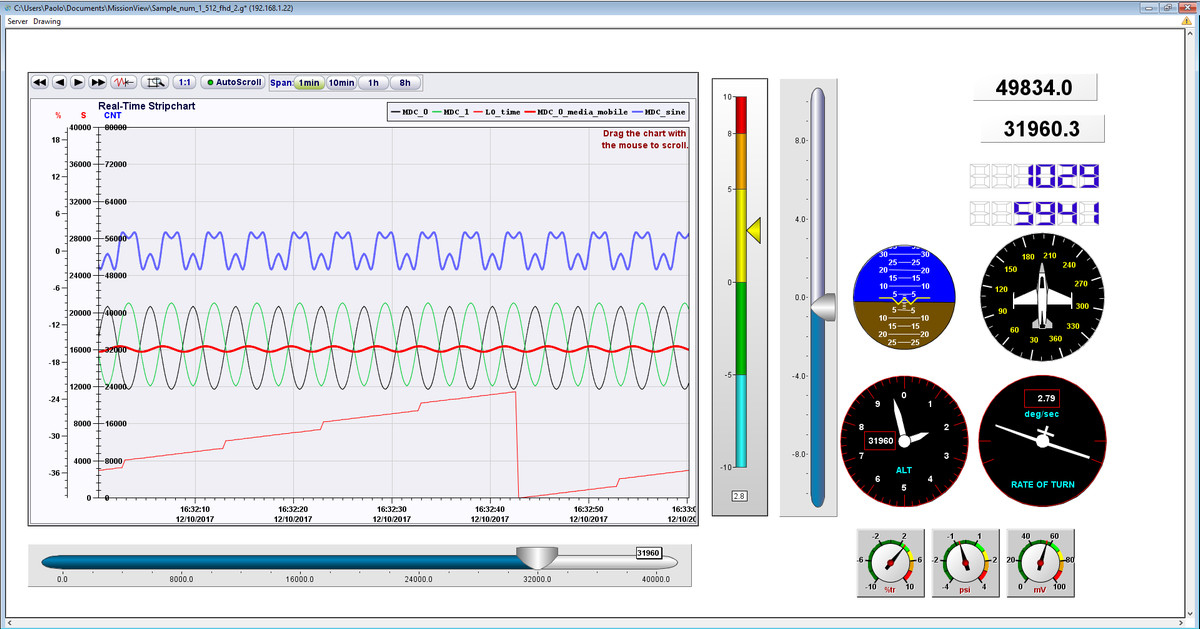Reset chart zoom with the 1:1 button
The image size is (1200, 629).
pyautogui.click(x=185, y=82)
